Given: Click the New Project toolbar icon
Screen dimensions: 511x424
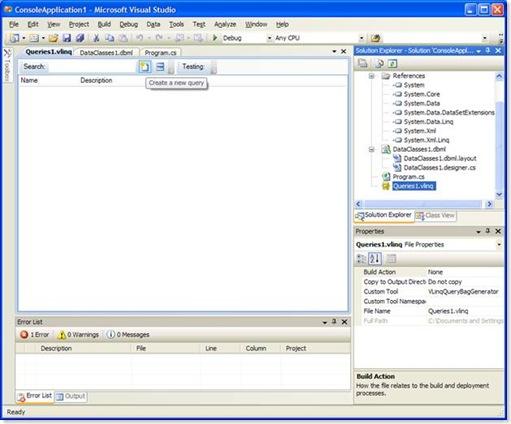Looking at the screenshot, I should pos(14,38).
